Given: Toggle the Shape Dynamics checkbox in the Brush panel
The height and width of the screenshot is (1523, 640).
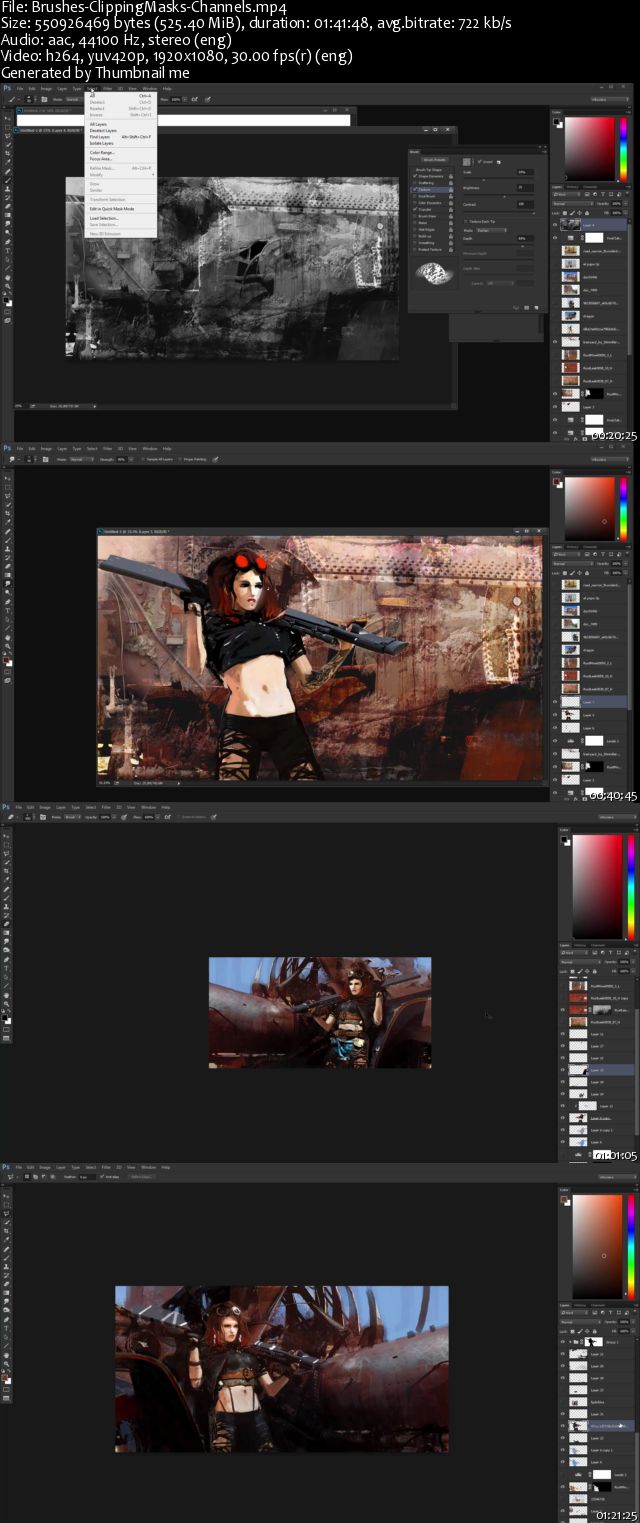Looking at the screenshot, I should point(415,176).
